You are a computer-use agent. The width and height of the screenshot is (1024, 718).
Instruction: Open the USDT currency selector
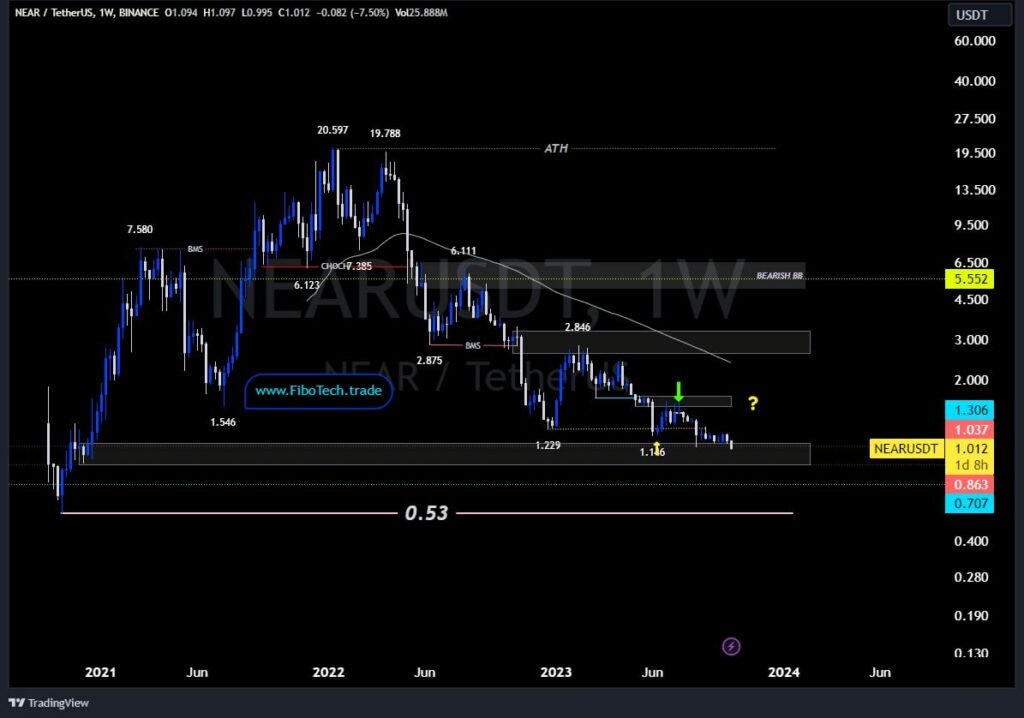tap(979, 15)
